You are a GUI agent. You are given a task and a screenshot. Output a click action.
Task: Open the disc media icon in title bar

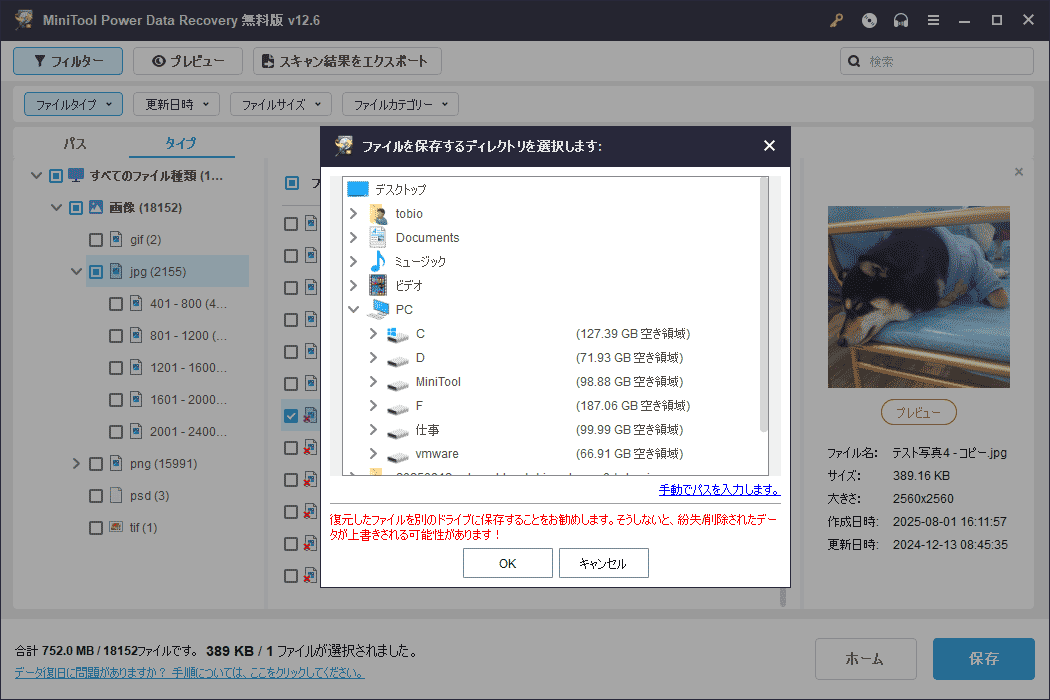pyautogui.click(x=869, y=20)
